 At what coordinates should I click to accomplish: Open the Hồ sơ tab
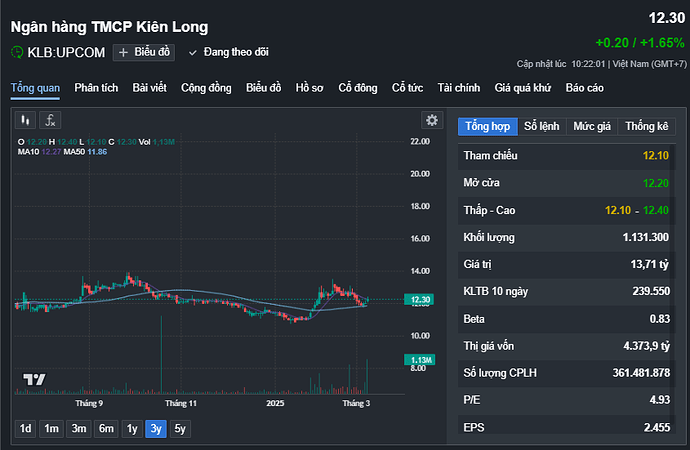[309, 88]
